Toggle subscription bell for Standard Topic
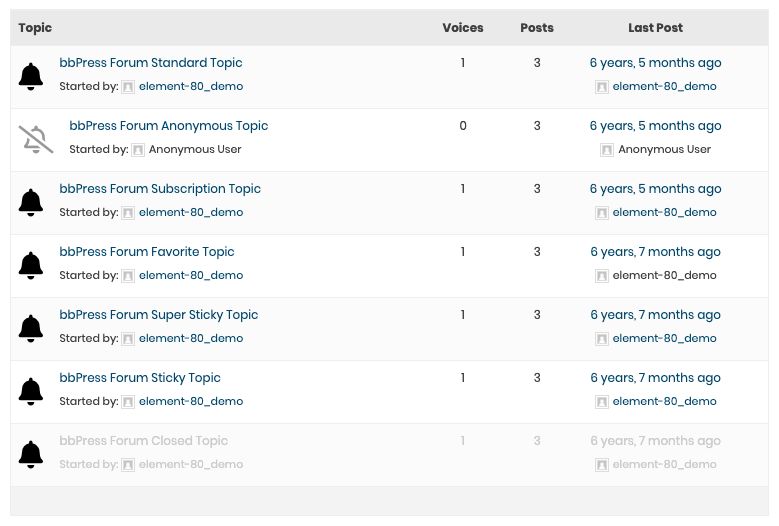Viewport: 779px width, 526px height. [x=31, y=76]
